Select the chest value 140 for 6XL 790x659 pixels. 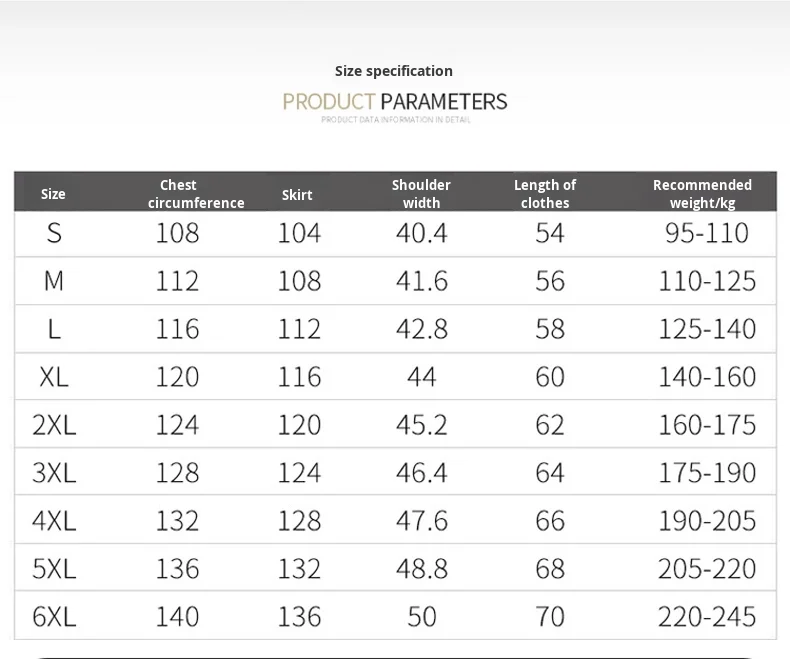tap(178, 616)
